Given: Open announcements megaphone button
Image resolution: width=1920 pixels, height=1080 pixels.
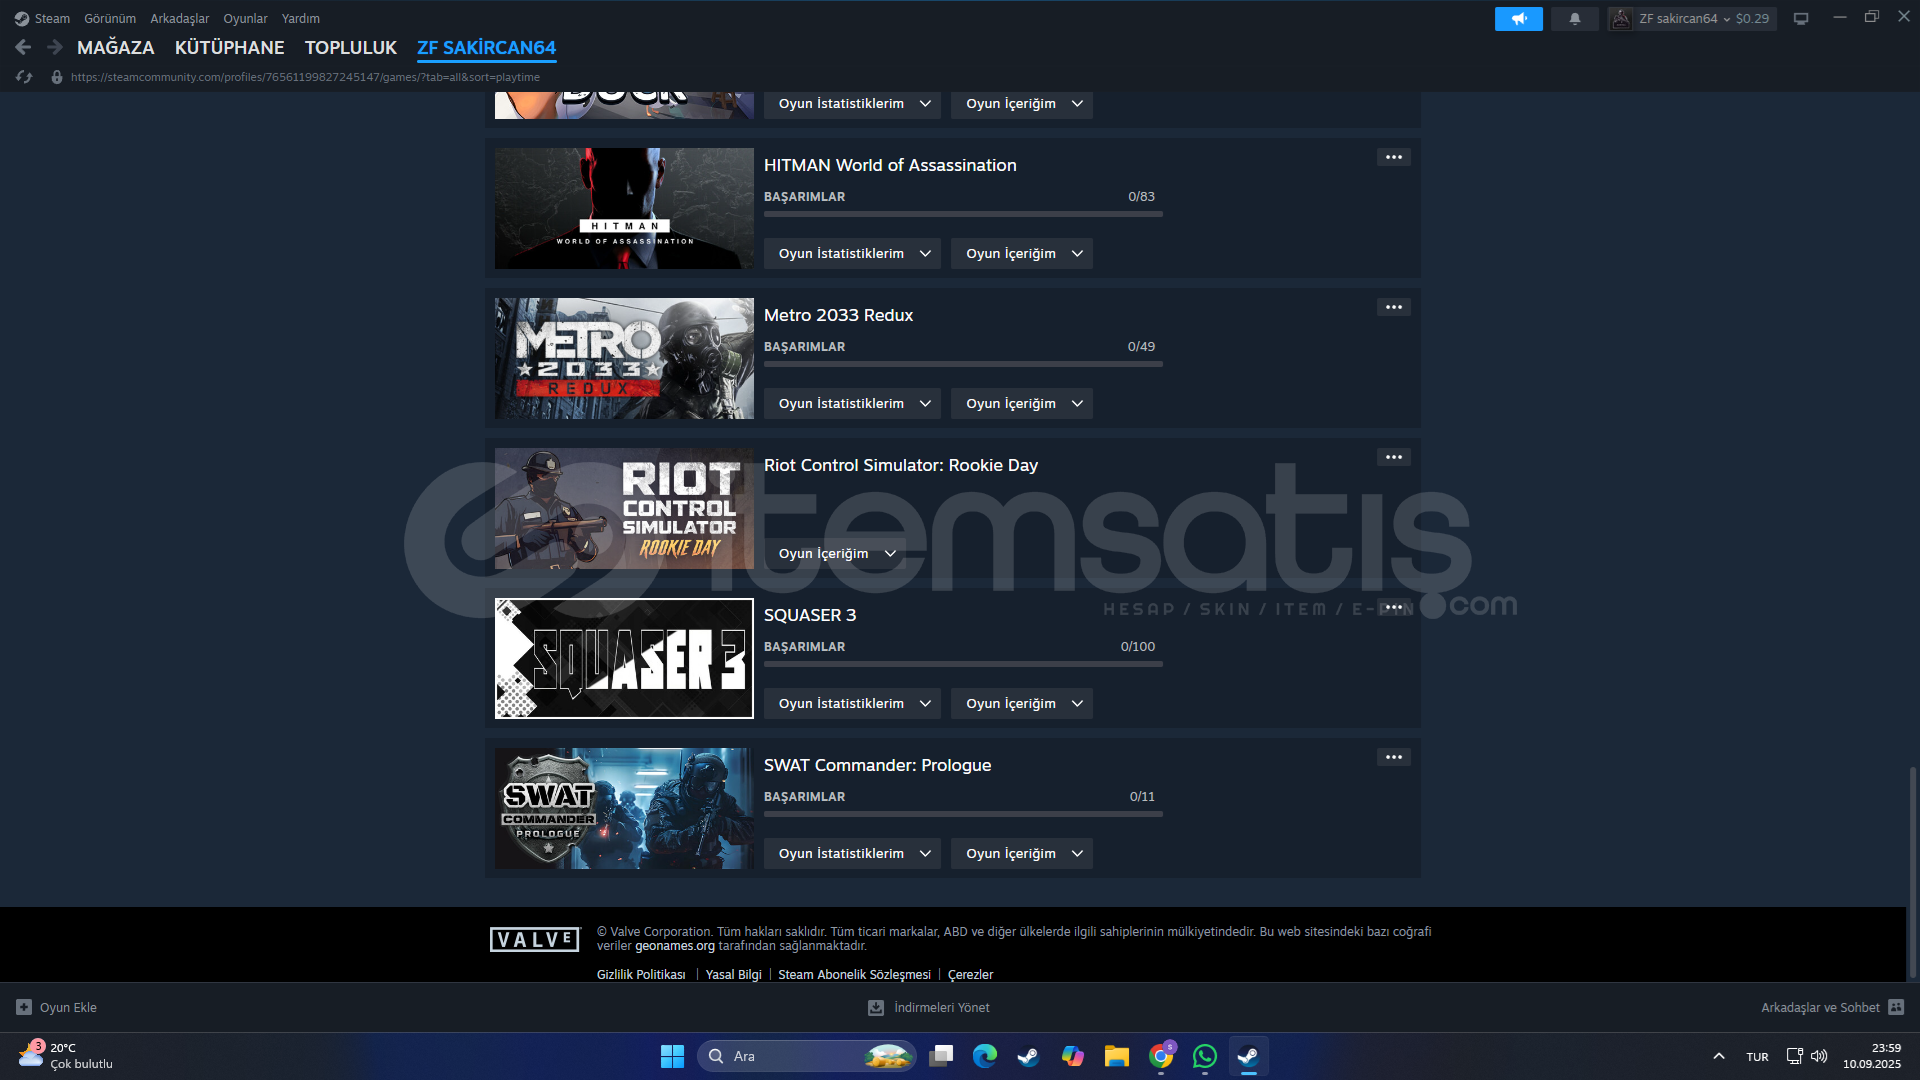Looking at the screenshot, I should point(1518,19).
